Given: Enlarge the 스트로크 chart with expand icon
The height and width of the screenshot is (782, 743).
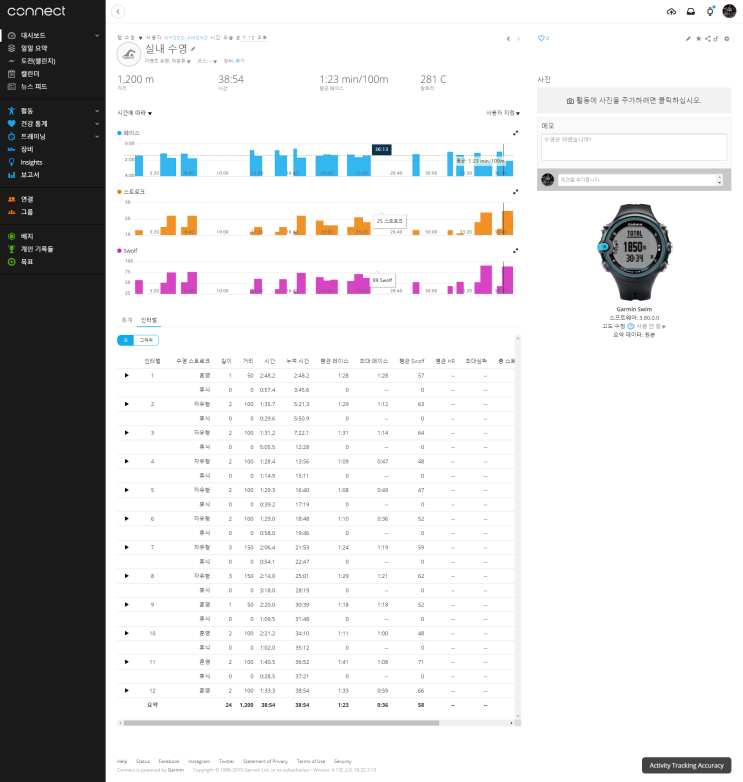Looking at the screenshot, I should point(516,192).
